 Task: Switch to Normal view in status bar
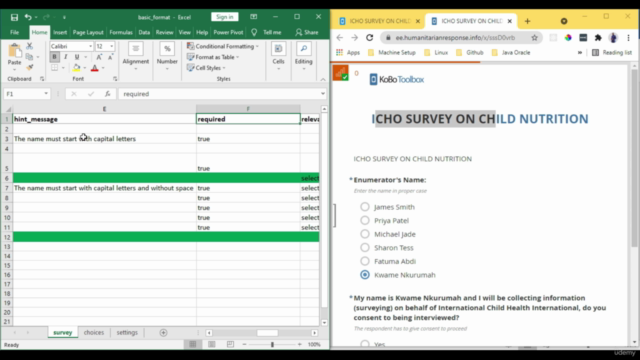[193, 344]
